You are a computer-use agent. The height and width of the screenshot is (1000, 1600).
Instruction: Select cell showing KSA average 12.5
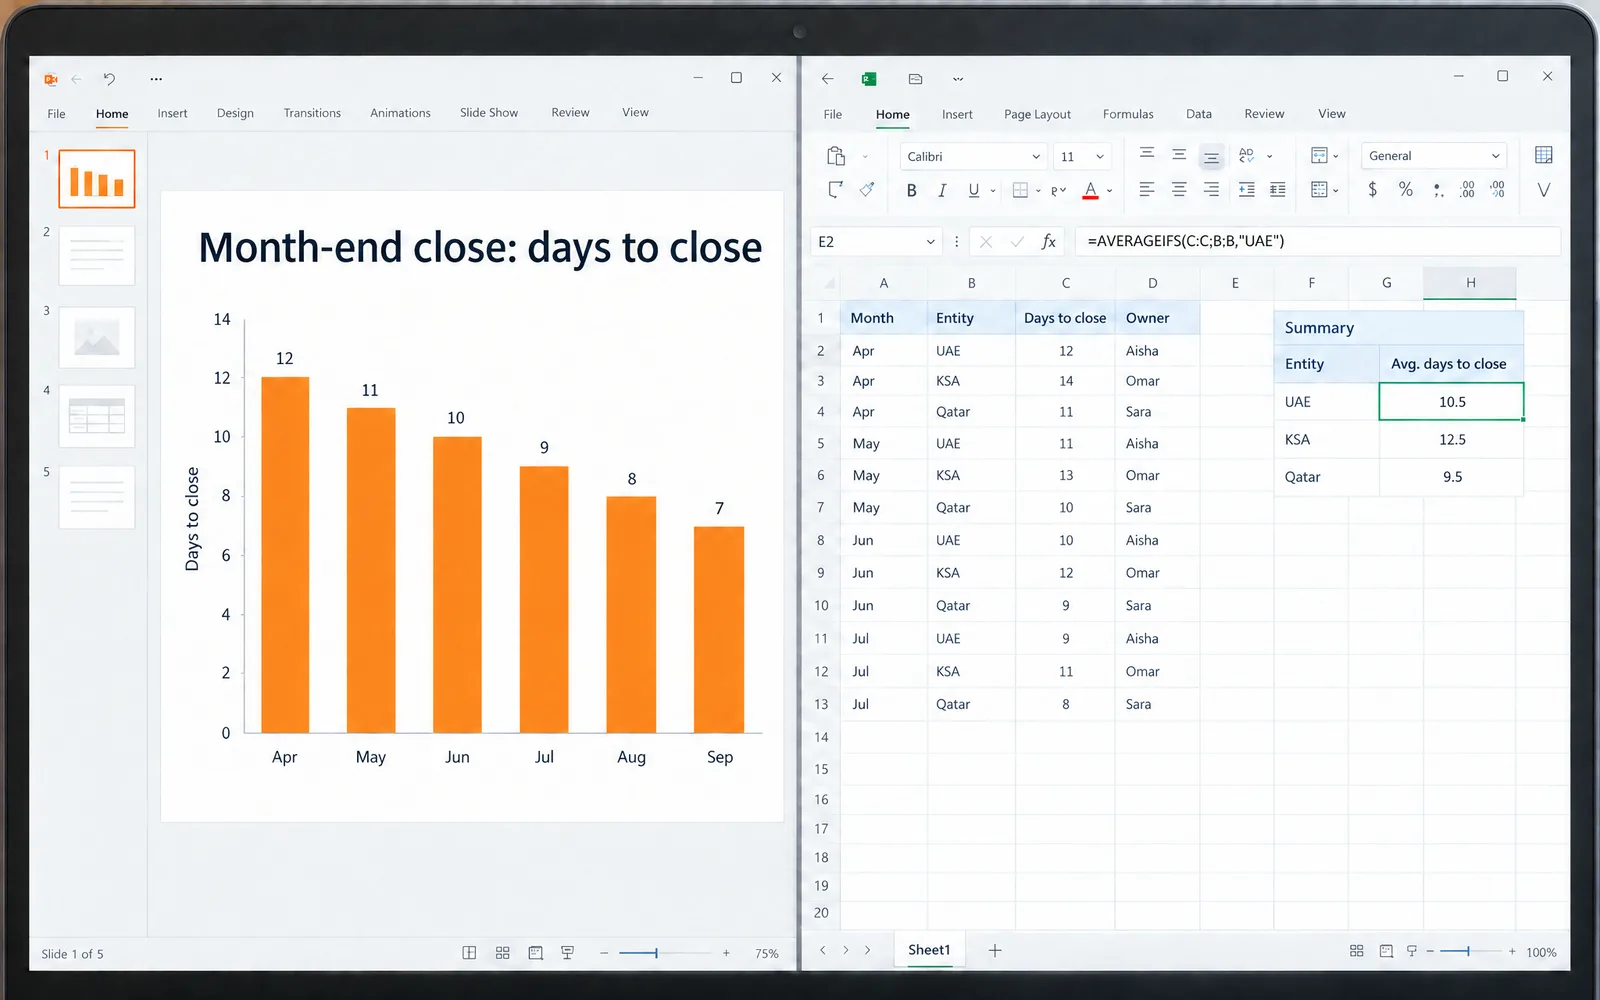tap(1451, 439)
